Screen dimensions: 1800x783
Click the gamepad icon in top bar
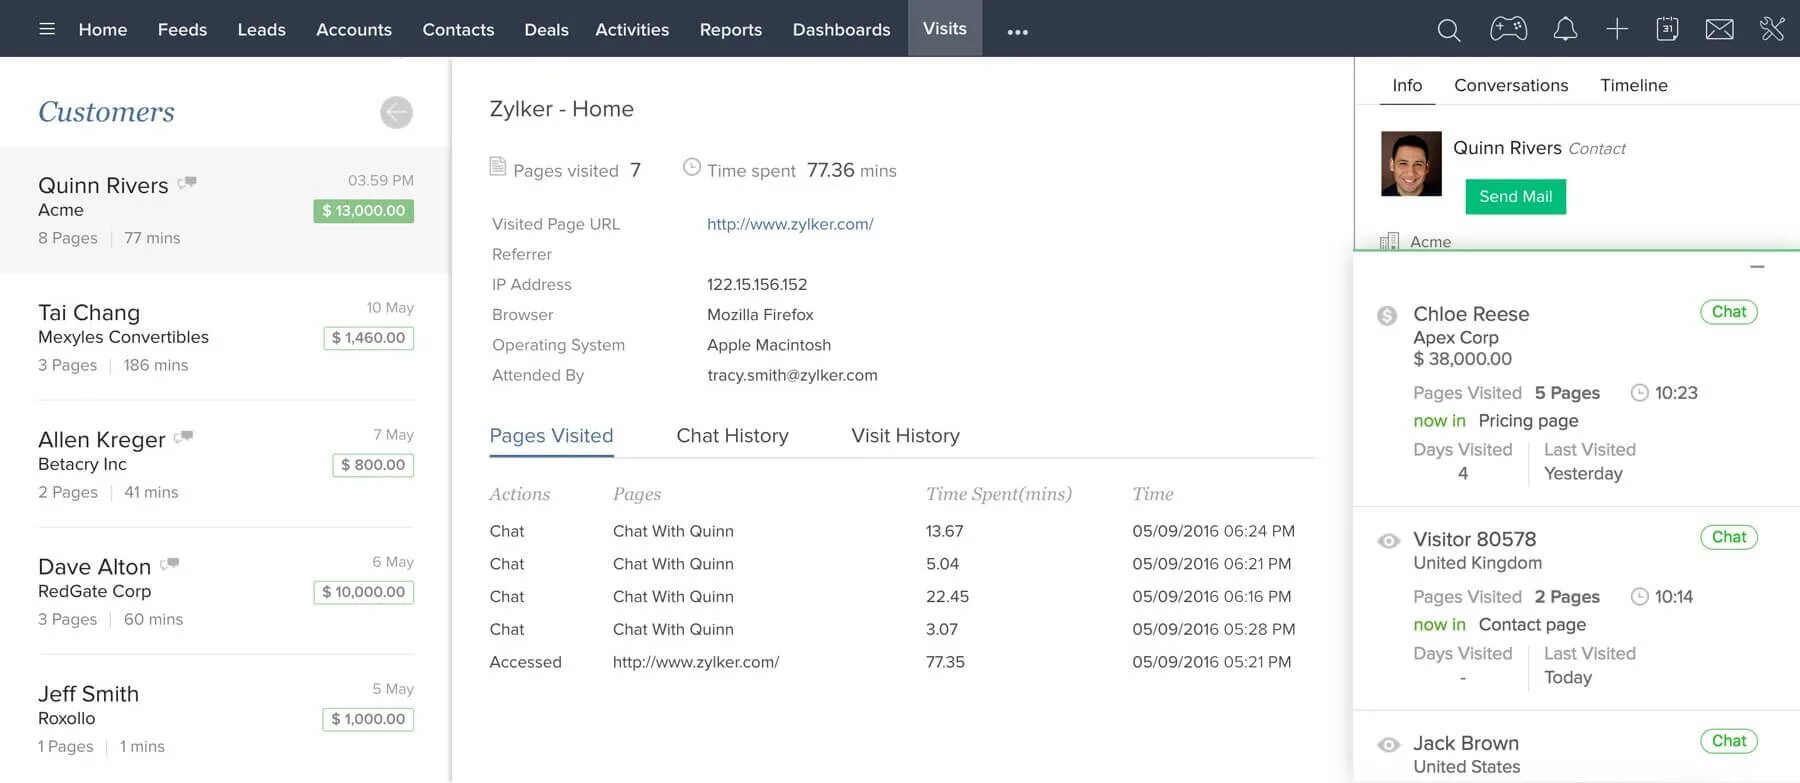point(1508,29)
